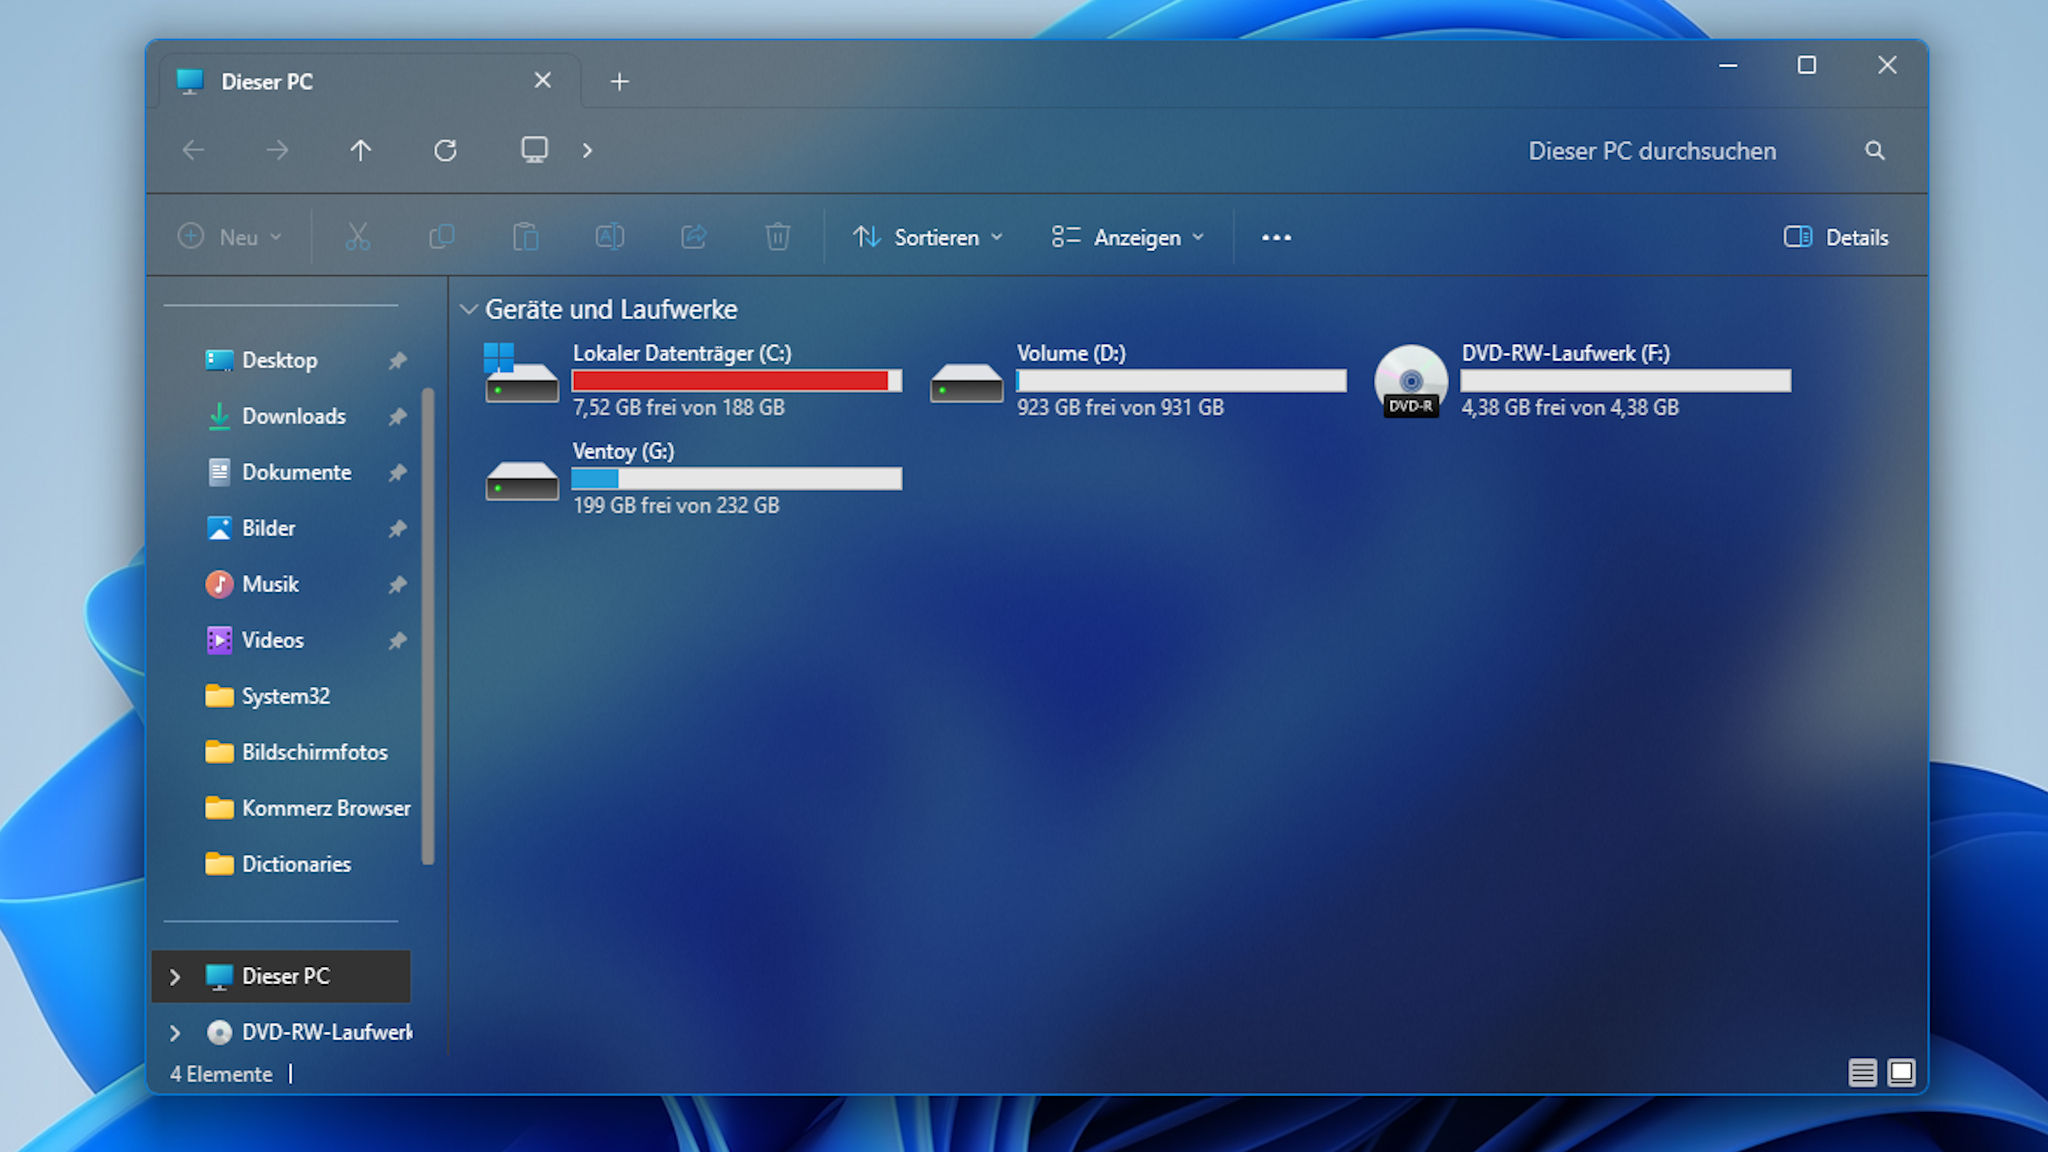Click '199 GB frei von 232 GB' text

click(x=676, y=505)
